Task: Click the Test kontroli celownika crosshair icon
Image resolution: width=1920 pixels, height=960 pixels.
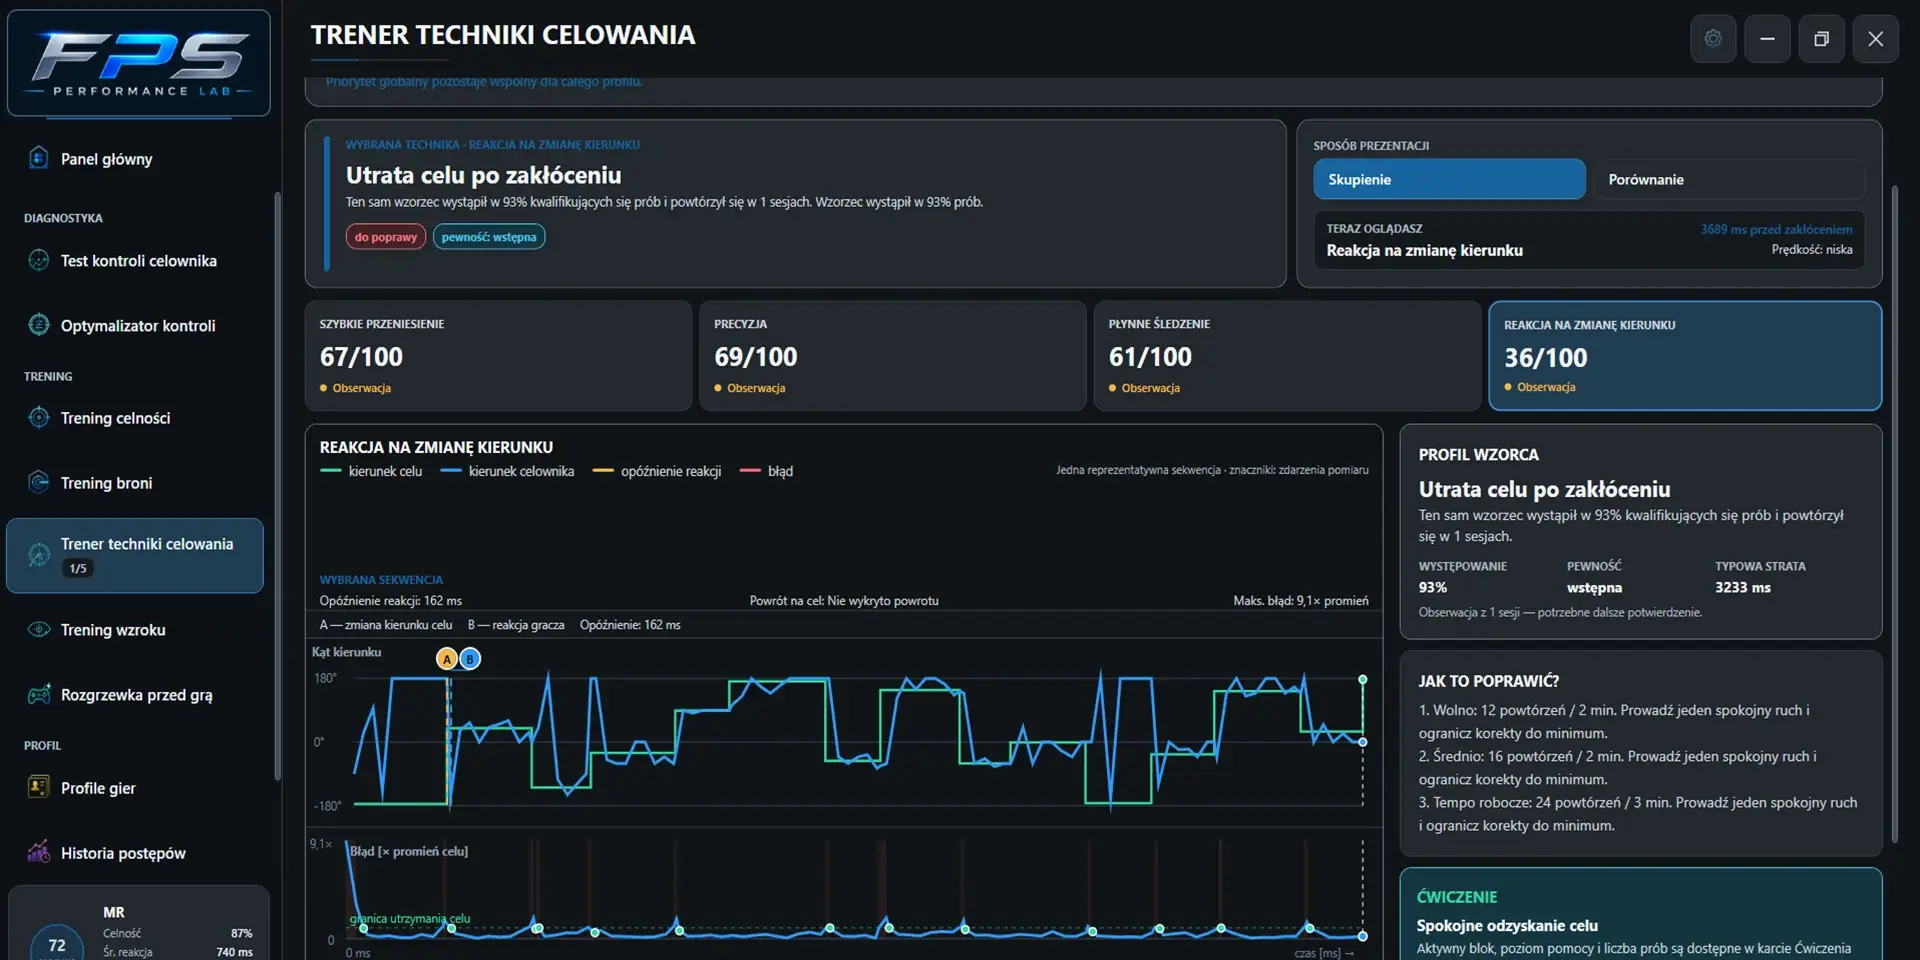Action: pyautogui.click(x=38, y=260)
